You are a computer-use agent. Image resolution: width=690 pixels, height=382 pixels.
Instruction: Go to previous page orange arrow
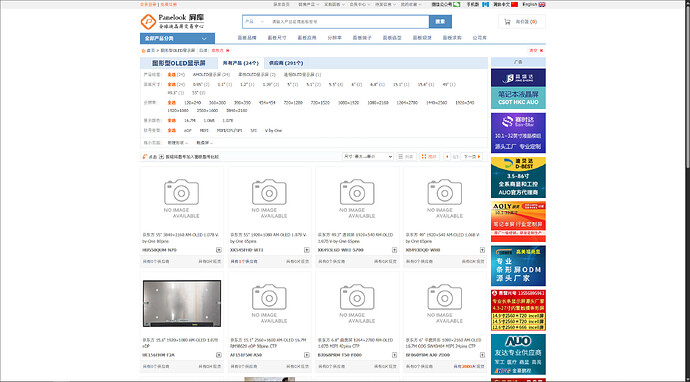(447, 157)
